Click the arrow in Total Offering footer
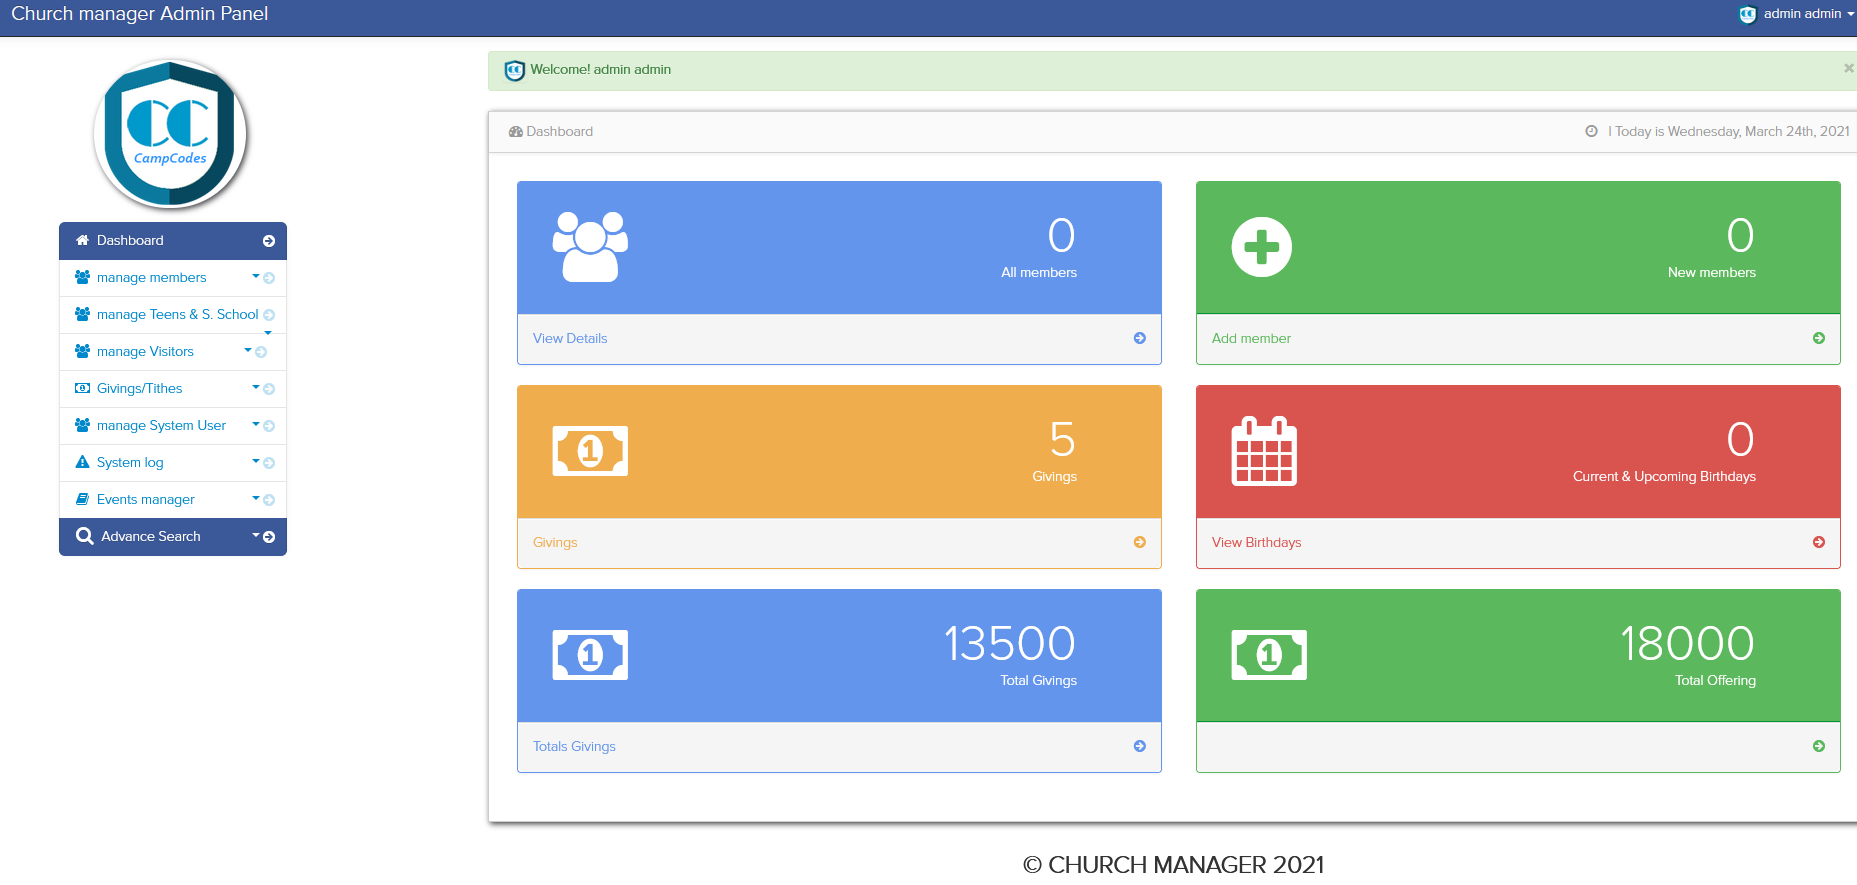Viewport: 1857px width, 885px height. coord(1819,746)
